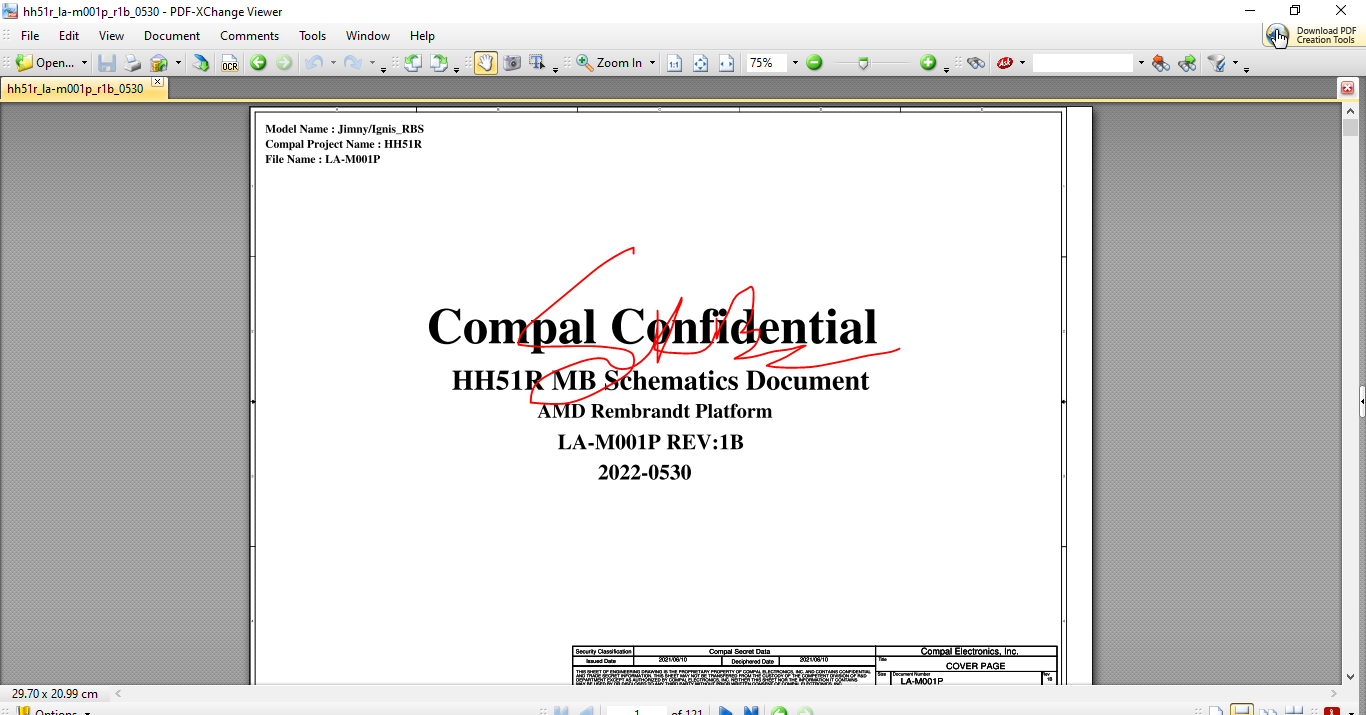Open the Document menu
This screenshot has width=1366, height=715.
(172, 35)
